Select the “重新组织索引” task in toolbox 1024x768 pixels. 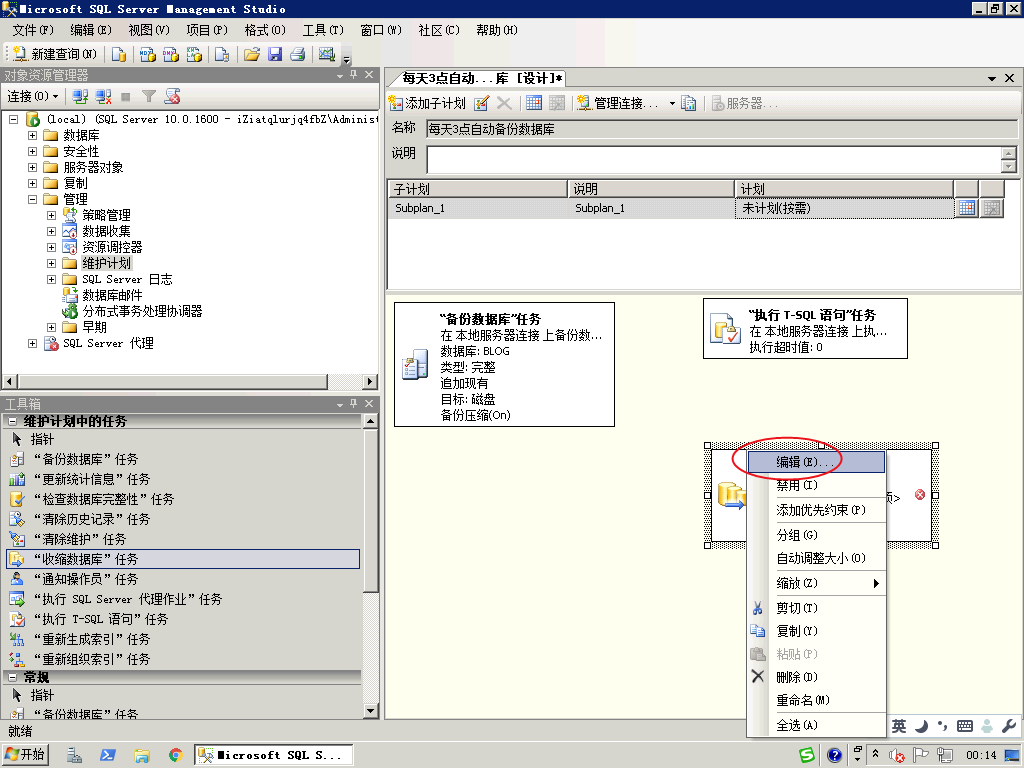coord(184,659)
